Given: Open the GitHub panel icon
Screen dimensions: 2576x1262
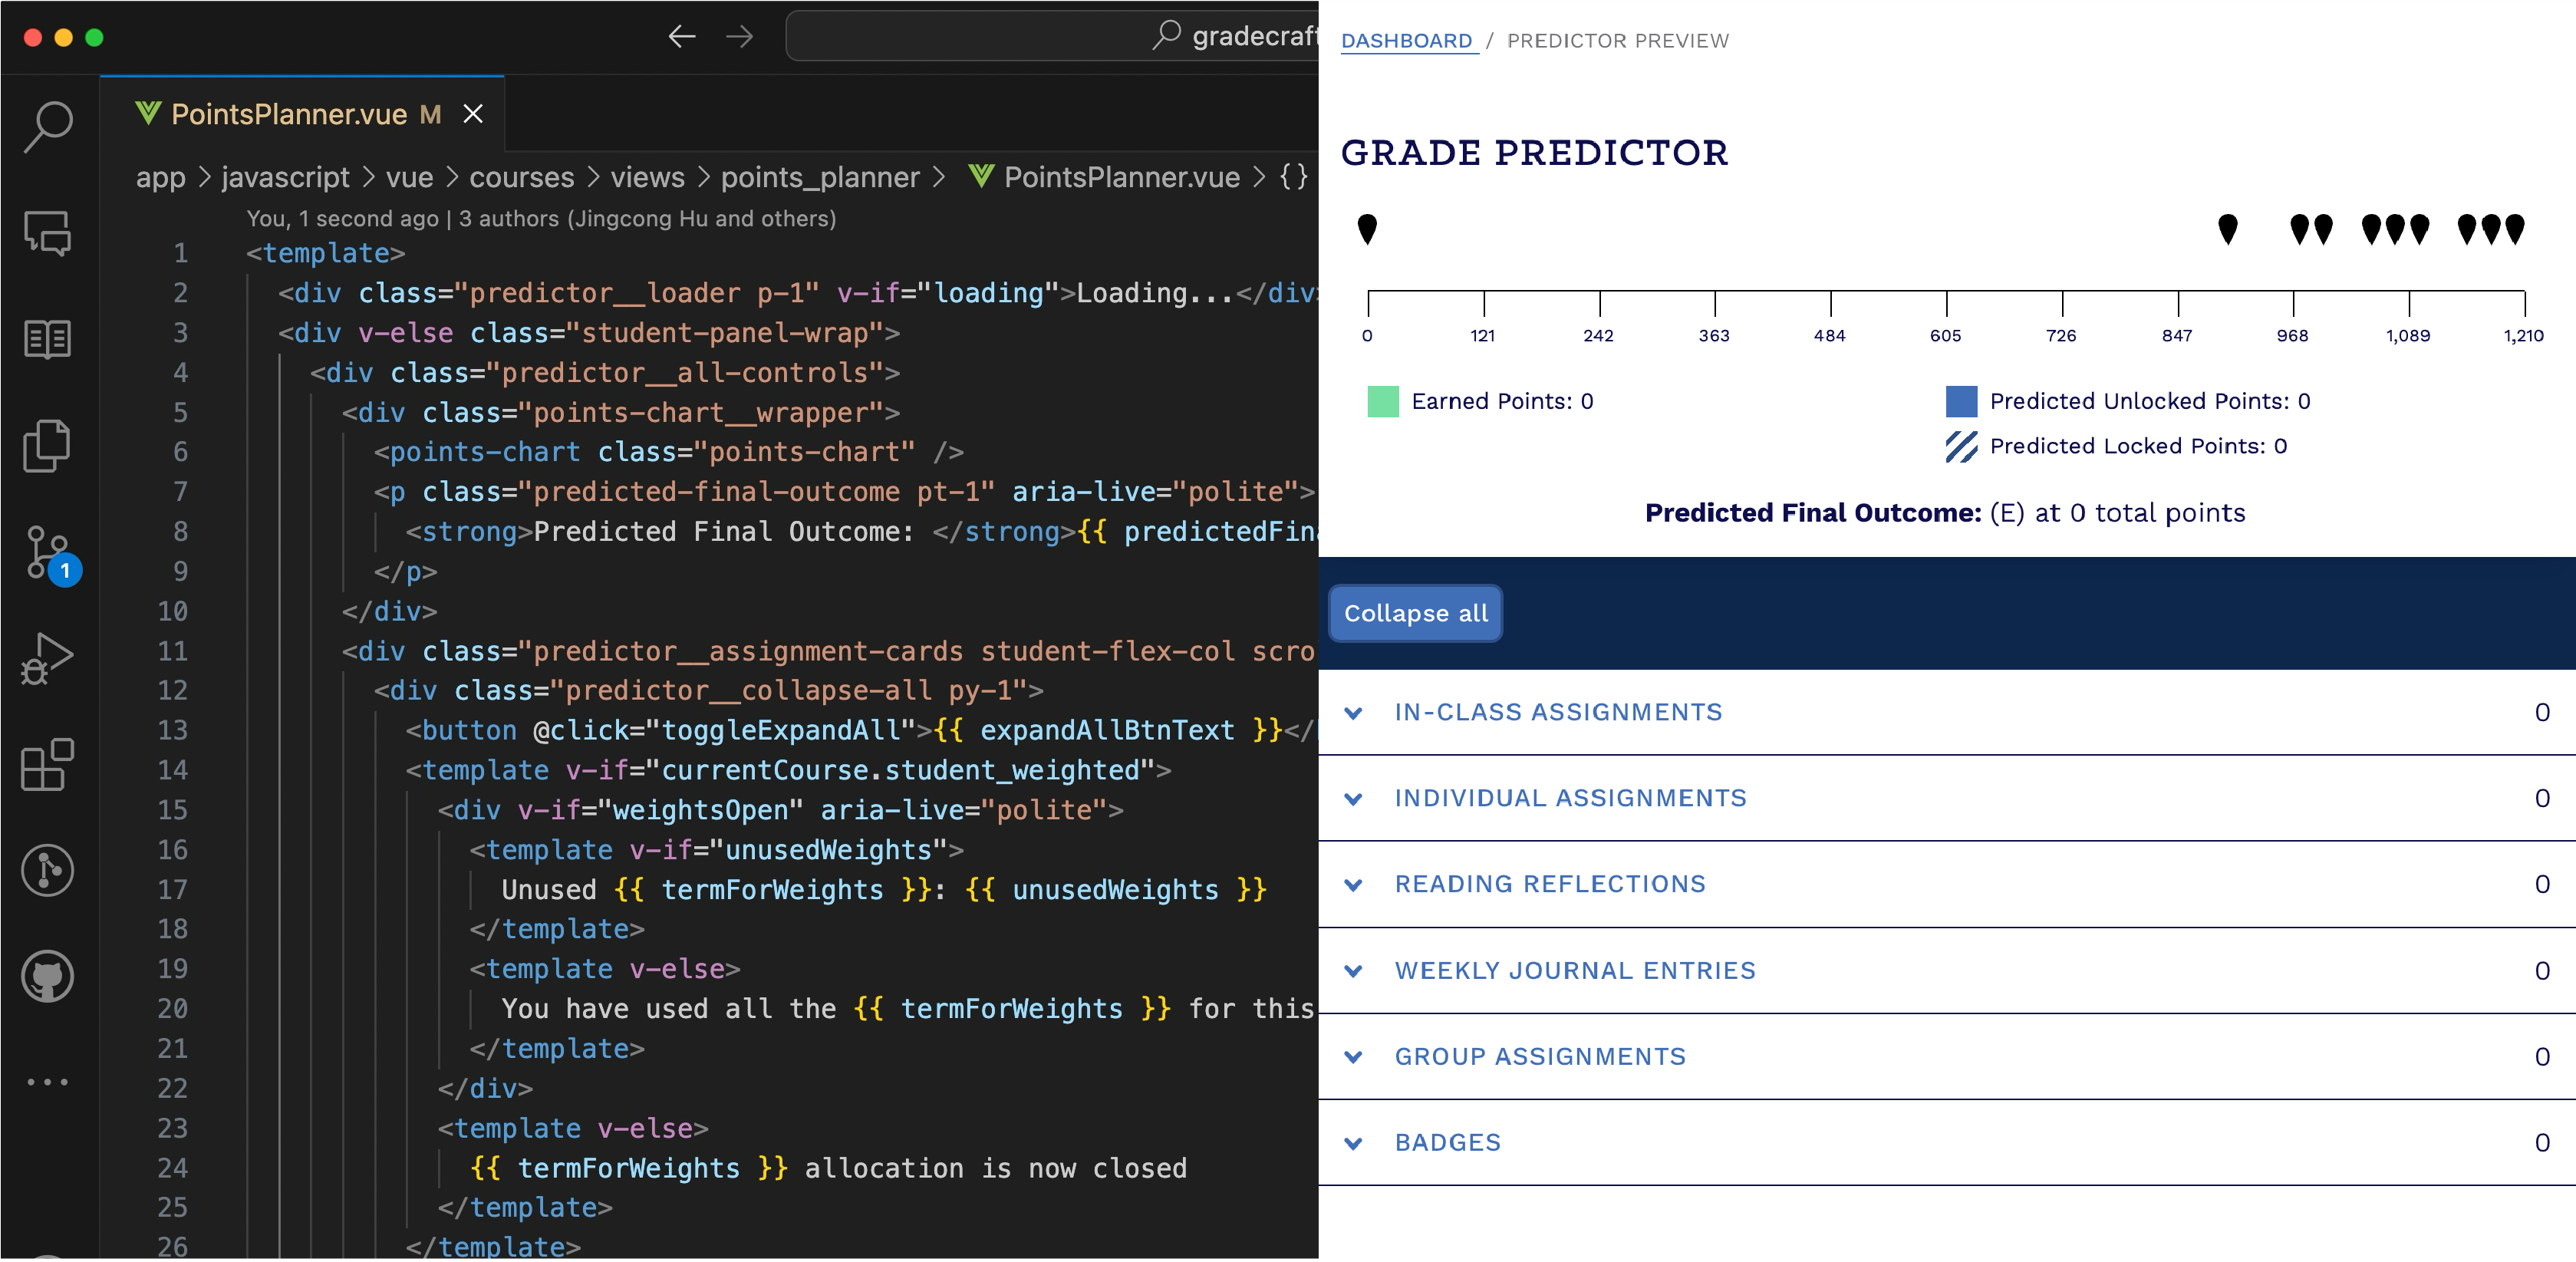Looking at the screenshot, I should click(x=48, y=976).
